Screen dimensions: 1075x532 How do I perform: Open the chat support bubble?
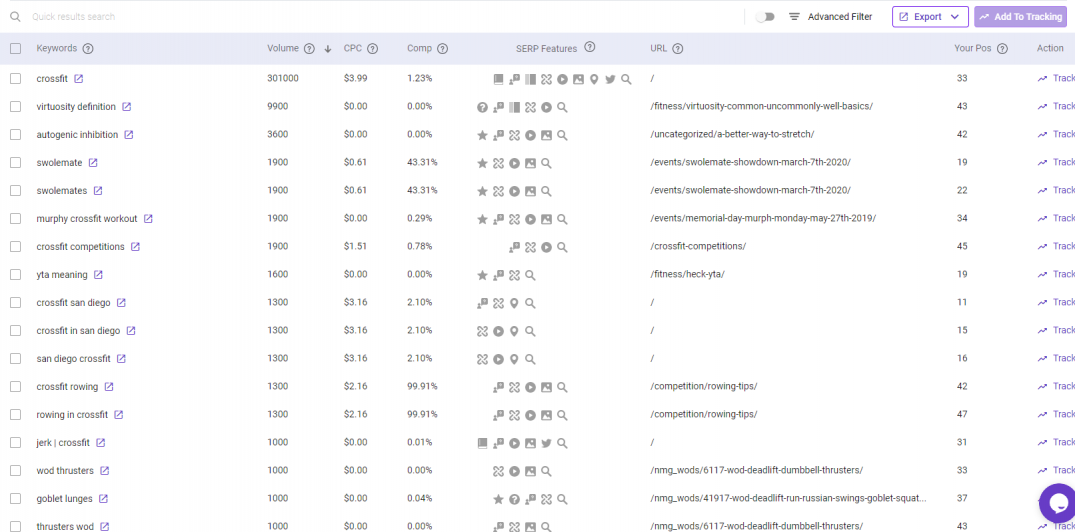[1057, 503]
